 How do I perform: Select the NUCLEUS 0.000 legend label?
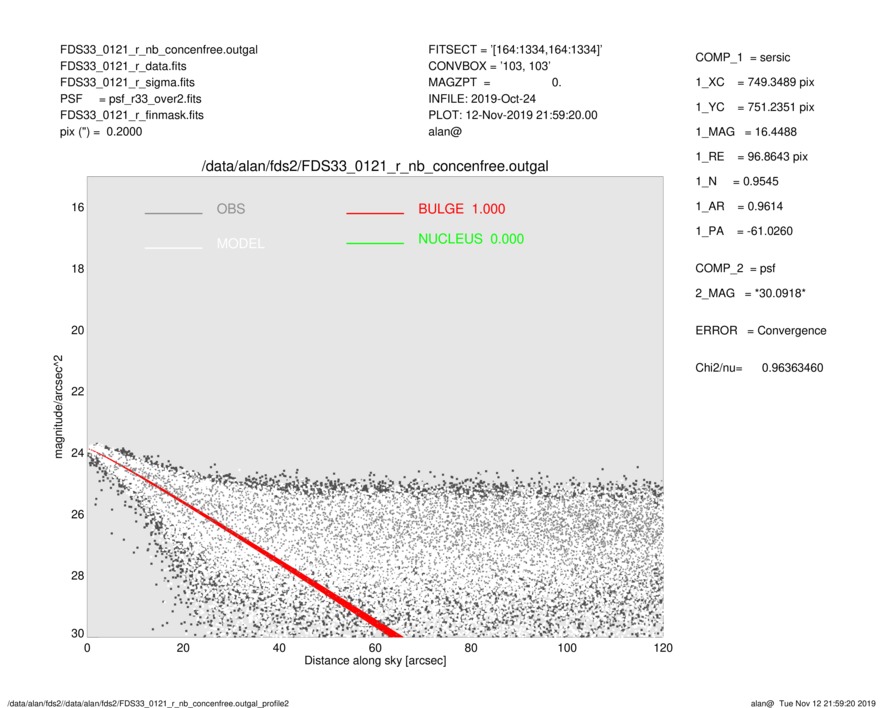coord(470,239)
